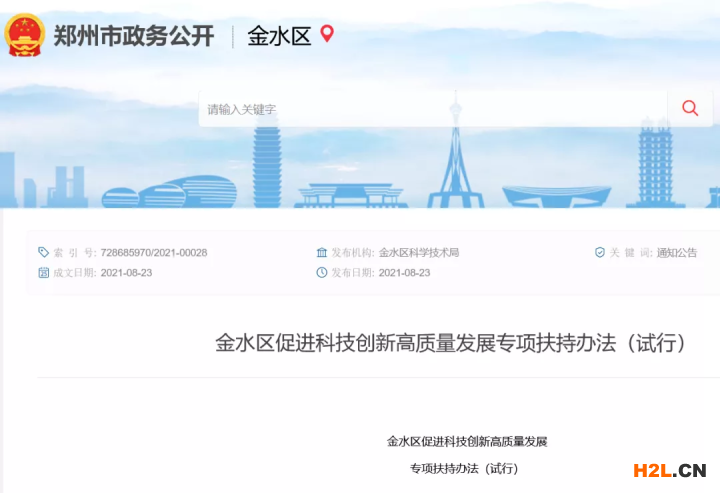
Task: Click the 发布日期 2021-08-23 date value
Action: 405,273
